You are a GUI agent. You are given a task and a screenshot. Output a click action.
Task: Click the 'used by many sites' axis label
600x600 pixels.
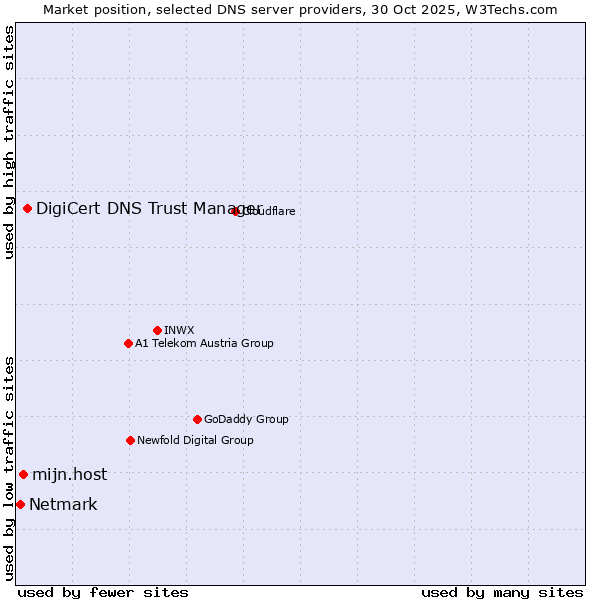502,592
